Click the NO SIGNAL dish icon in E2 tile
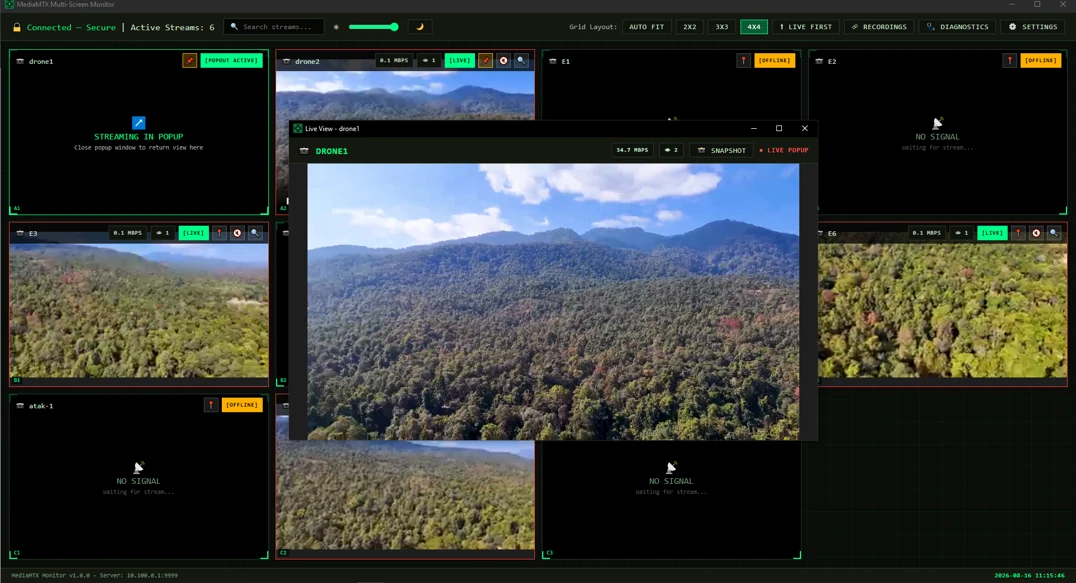Viewport: 1076px width, 583px height. [937, 123]
